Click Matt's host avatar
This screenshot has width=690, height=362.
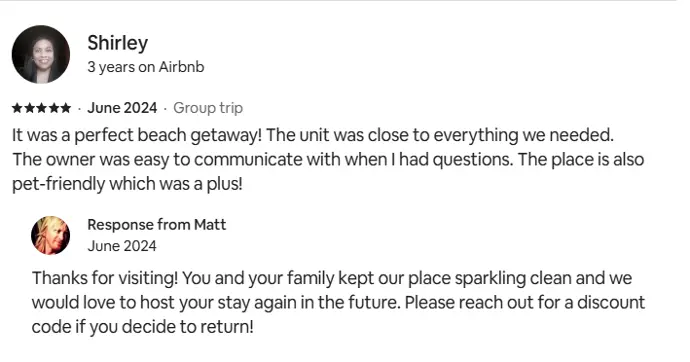tap(50, 235)
